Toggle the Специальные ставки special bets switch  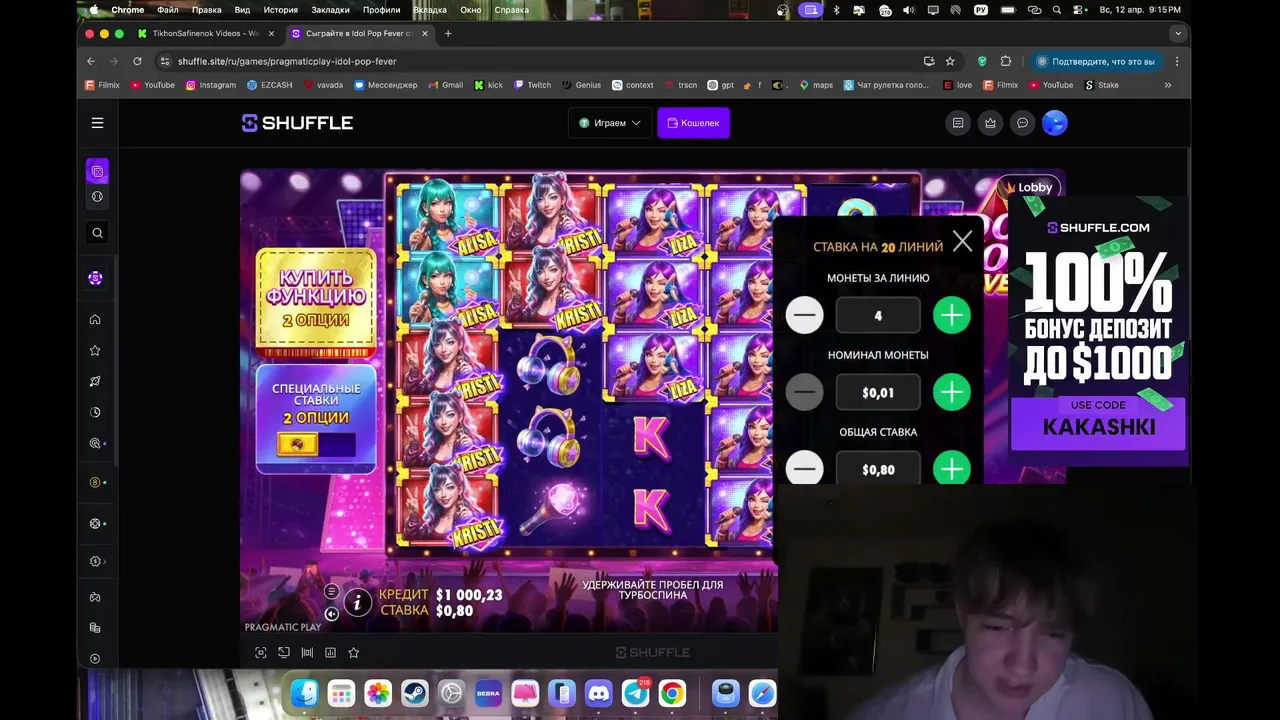point(316,445)
